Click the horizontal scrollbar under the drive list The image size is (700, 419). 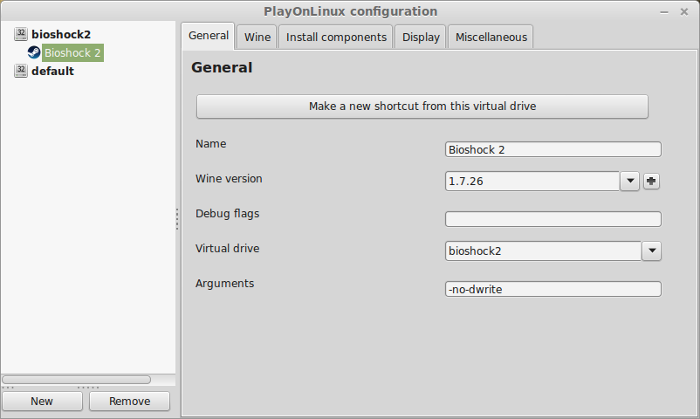76,380
